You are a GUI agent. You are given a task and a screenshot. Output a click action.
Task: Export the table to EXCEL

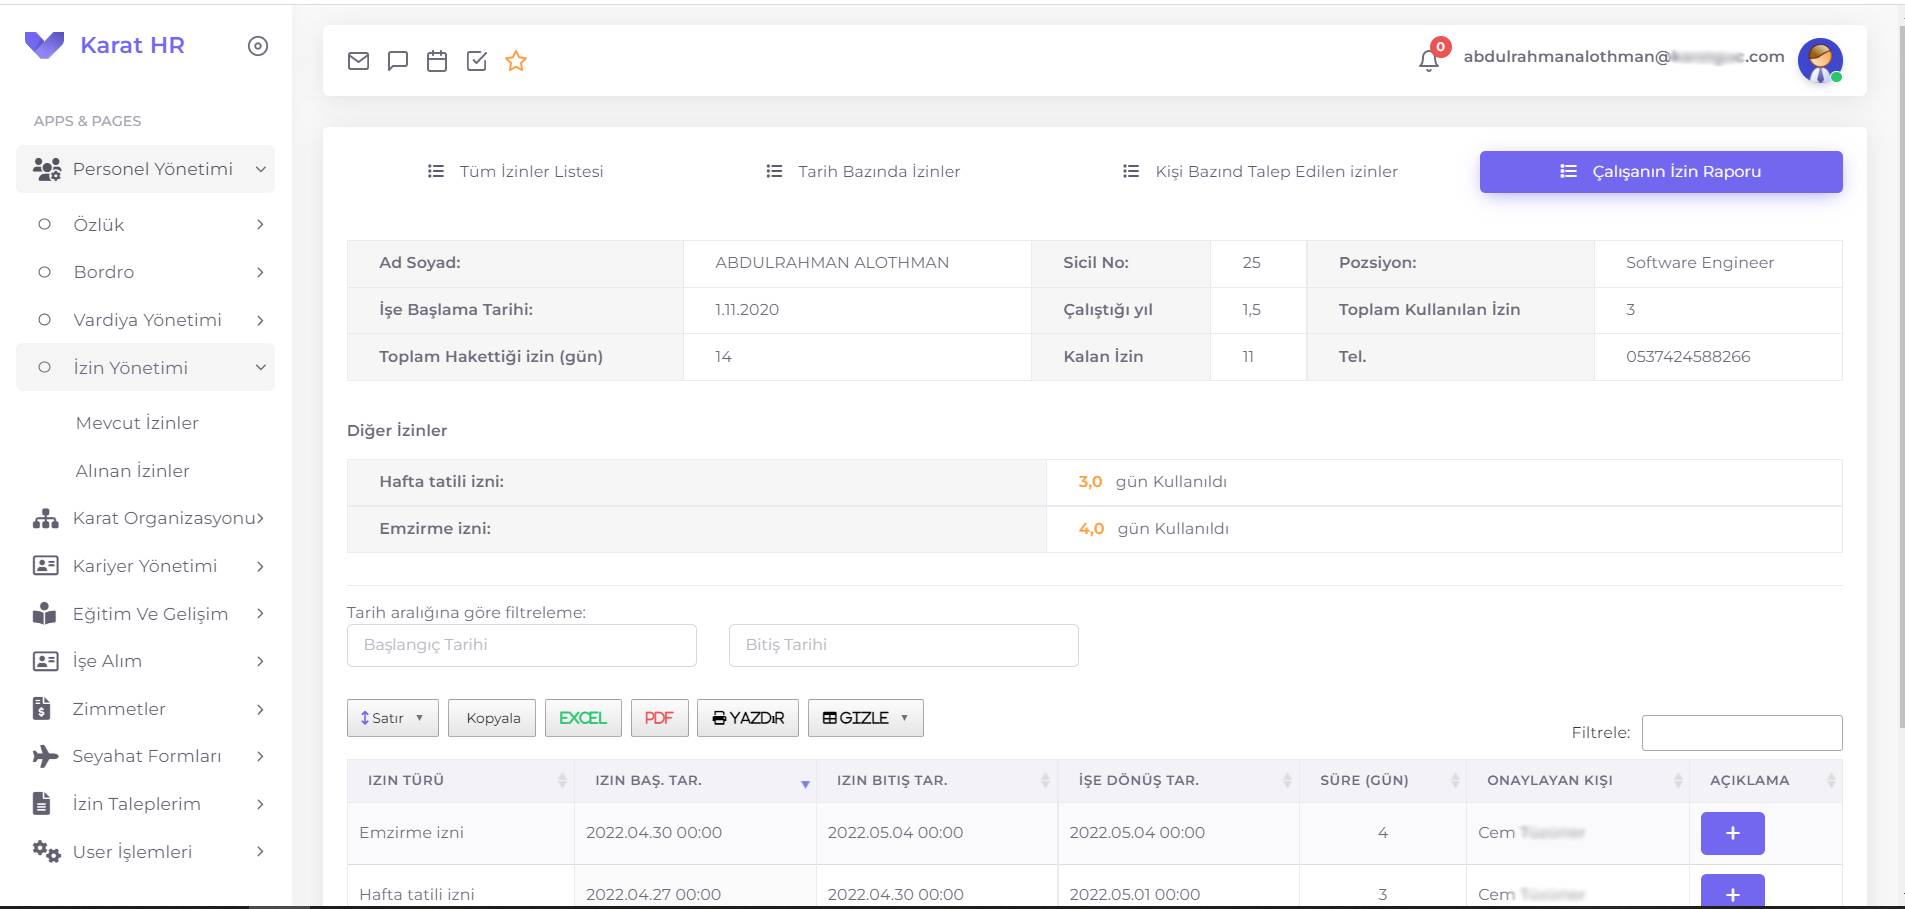[582, 717]
